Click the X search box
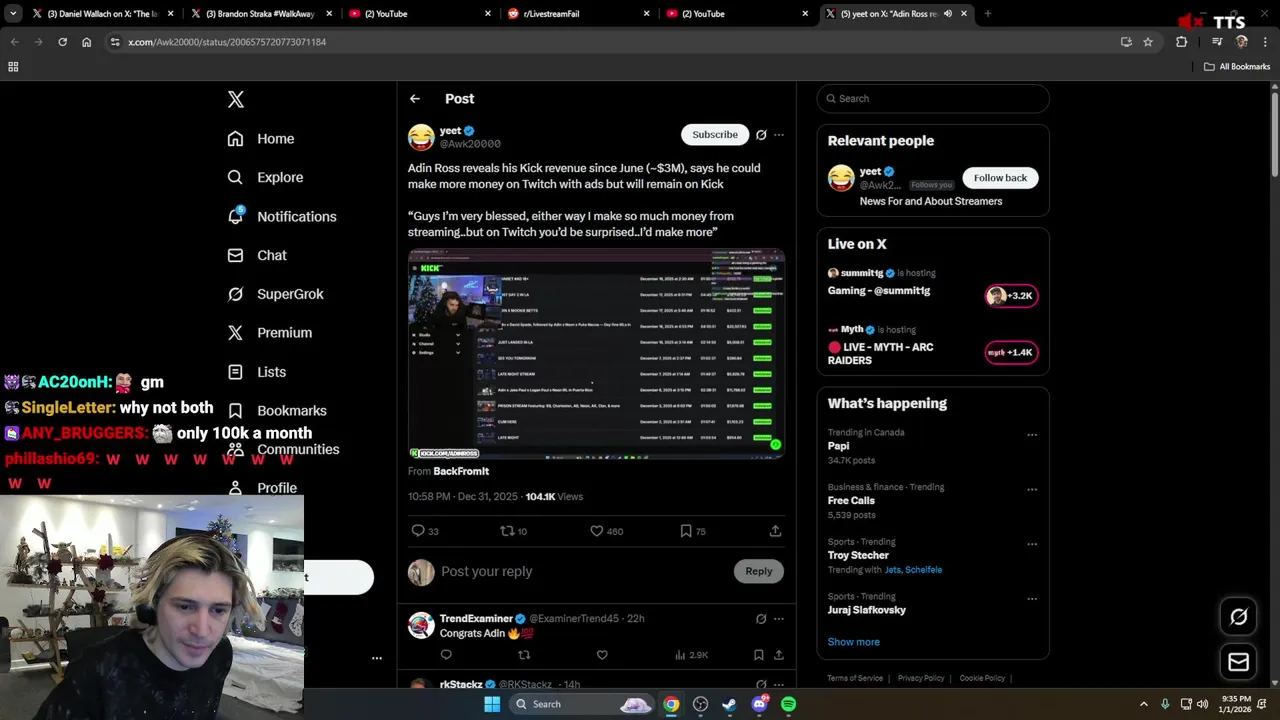This screenshot has height=720, width=1280. [x=933, y=99]
